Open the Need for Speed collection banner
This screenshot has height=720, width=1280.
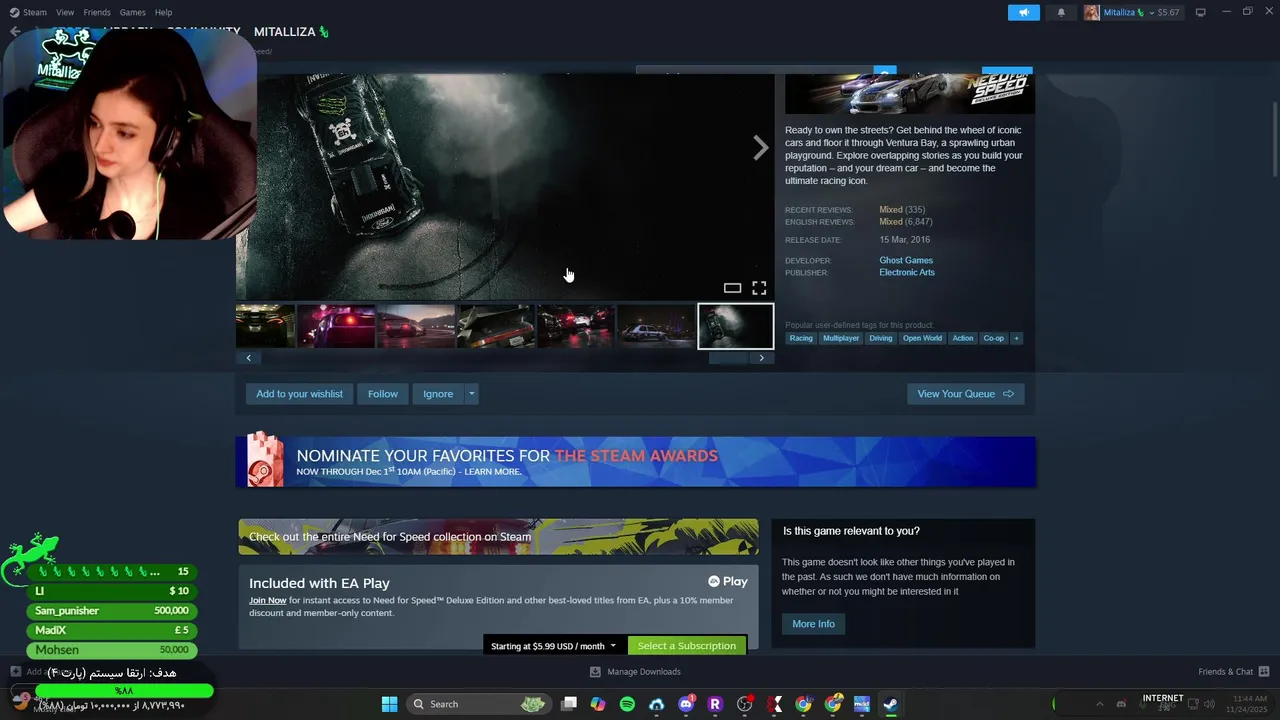click(498, 537)
